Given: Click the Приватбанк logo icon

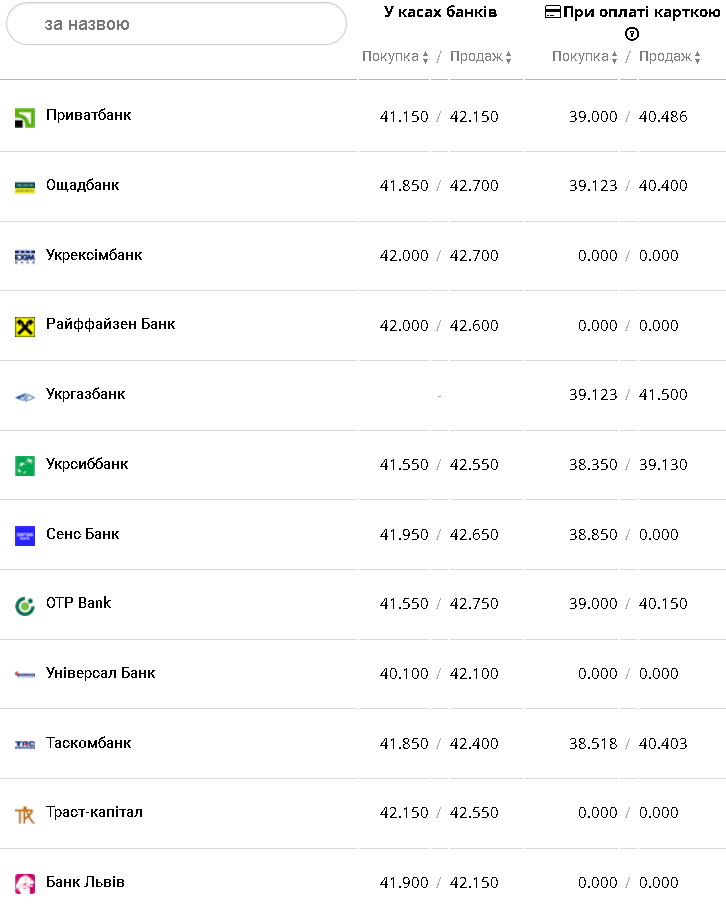Looking at the screenshot, I should click(x=25, y=118).
